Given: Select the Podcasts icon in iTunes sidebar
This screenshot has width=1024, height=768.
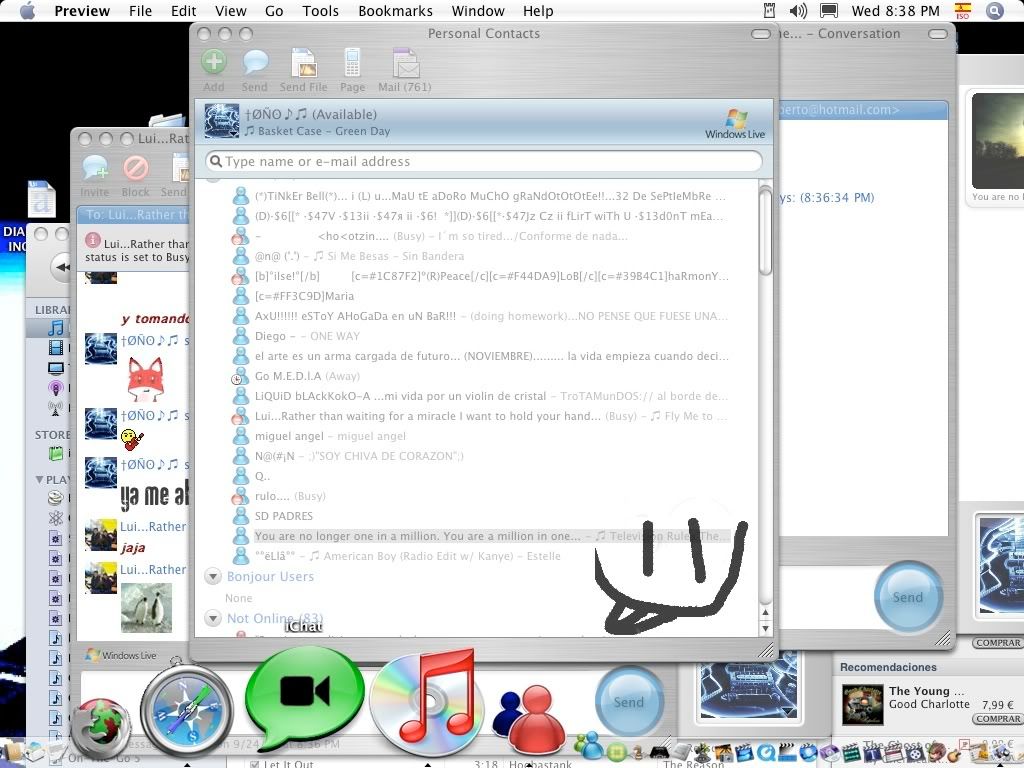Looking at the screenshot, I should pos(56,389).
